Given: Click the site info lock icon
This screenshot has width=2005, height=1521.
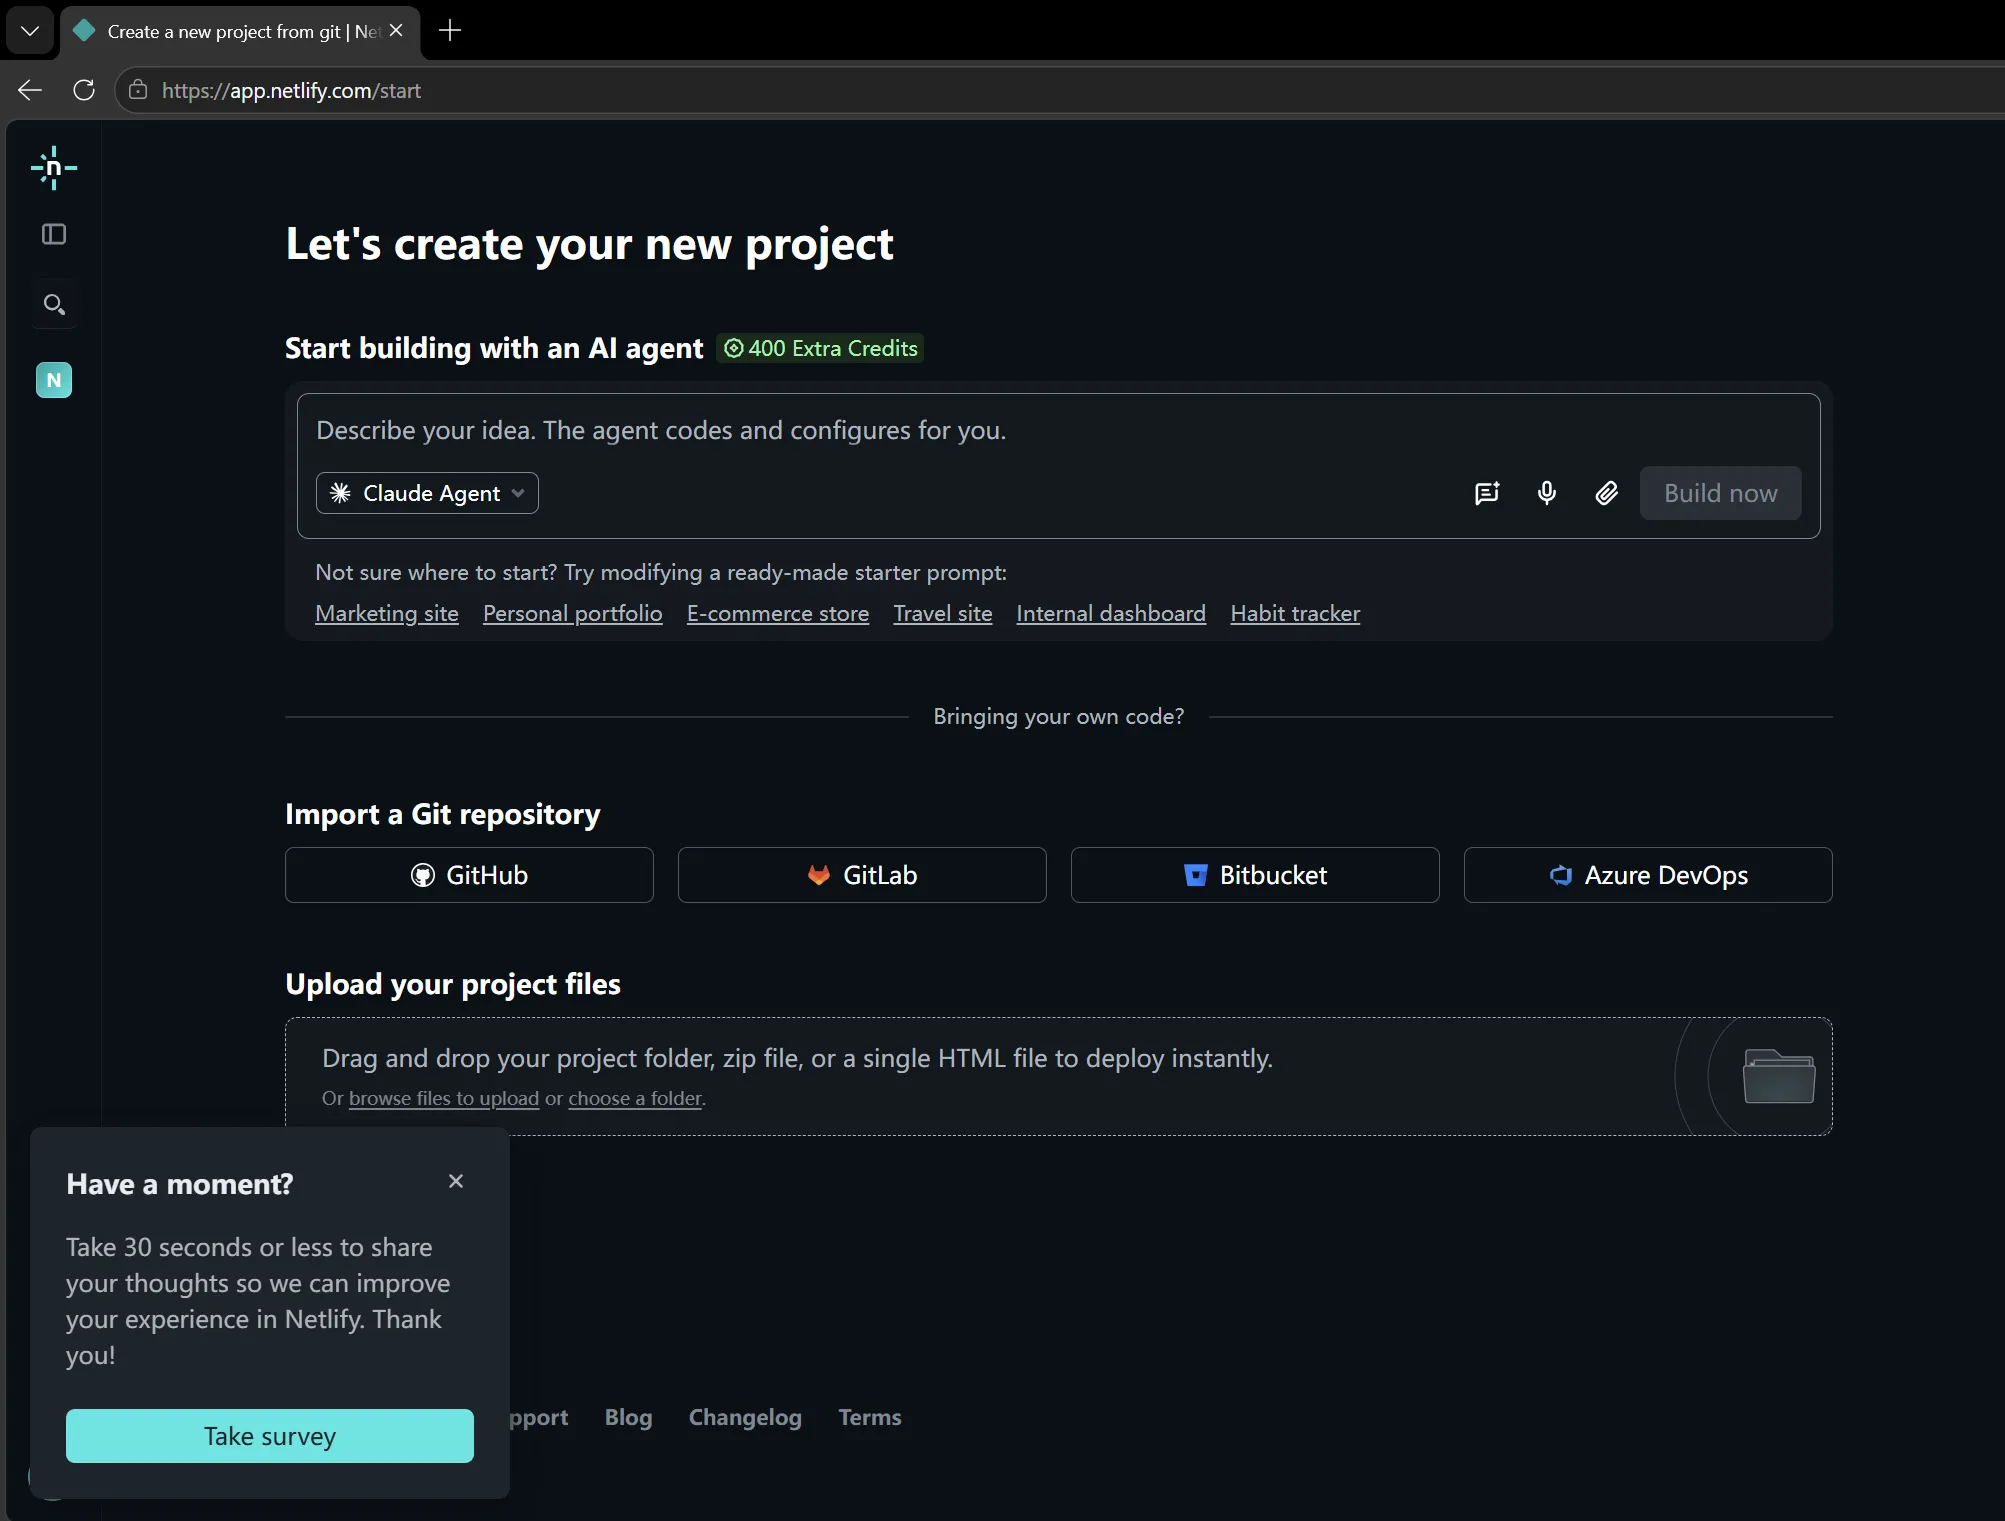Looking at the screenshot, I should 138,90.
